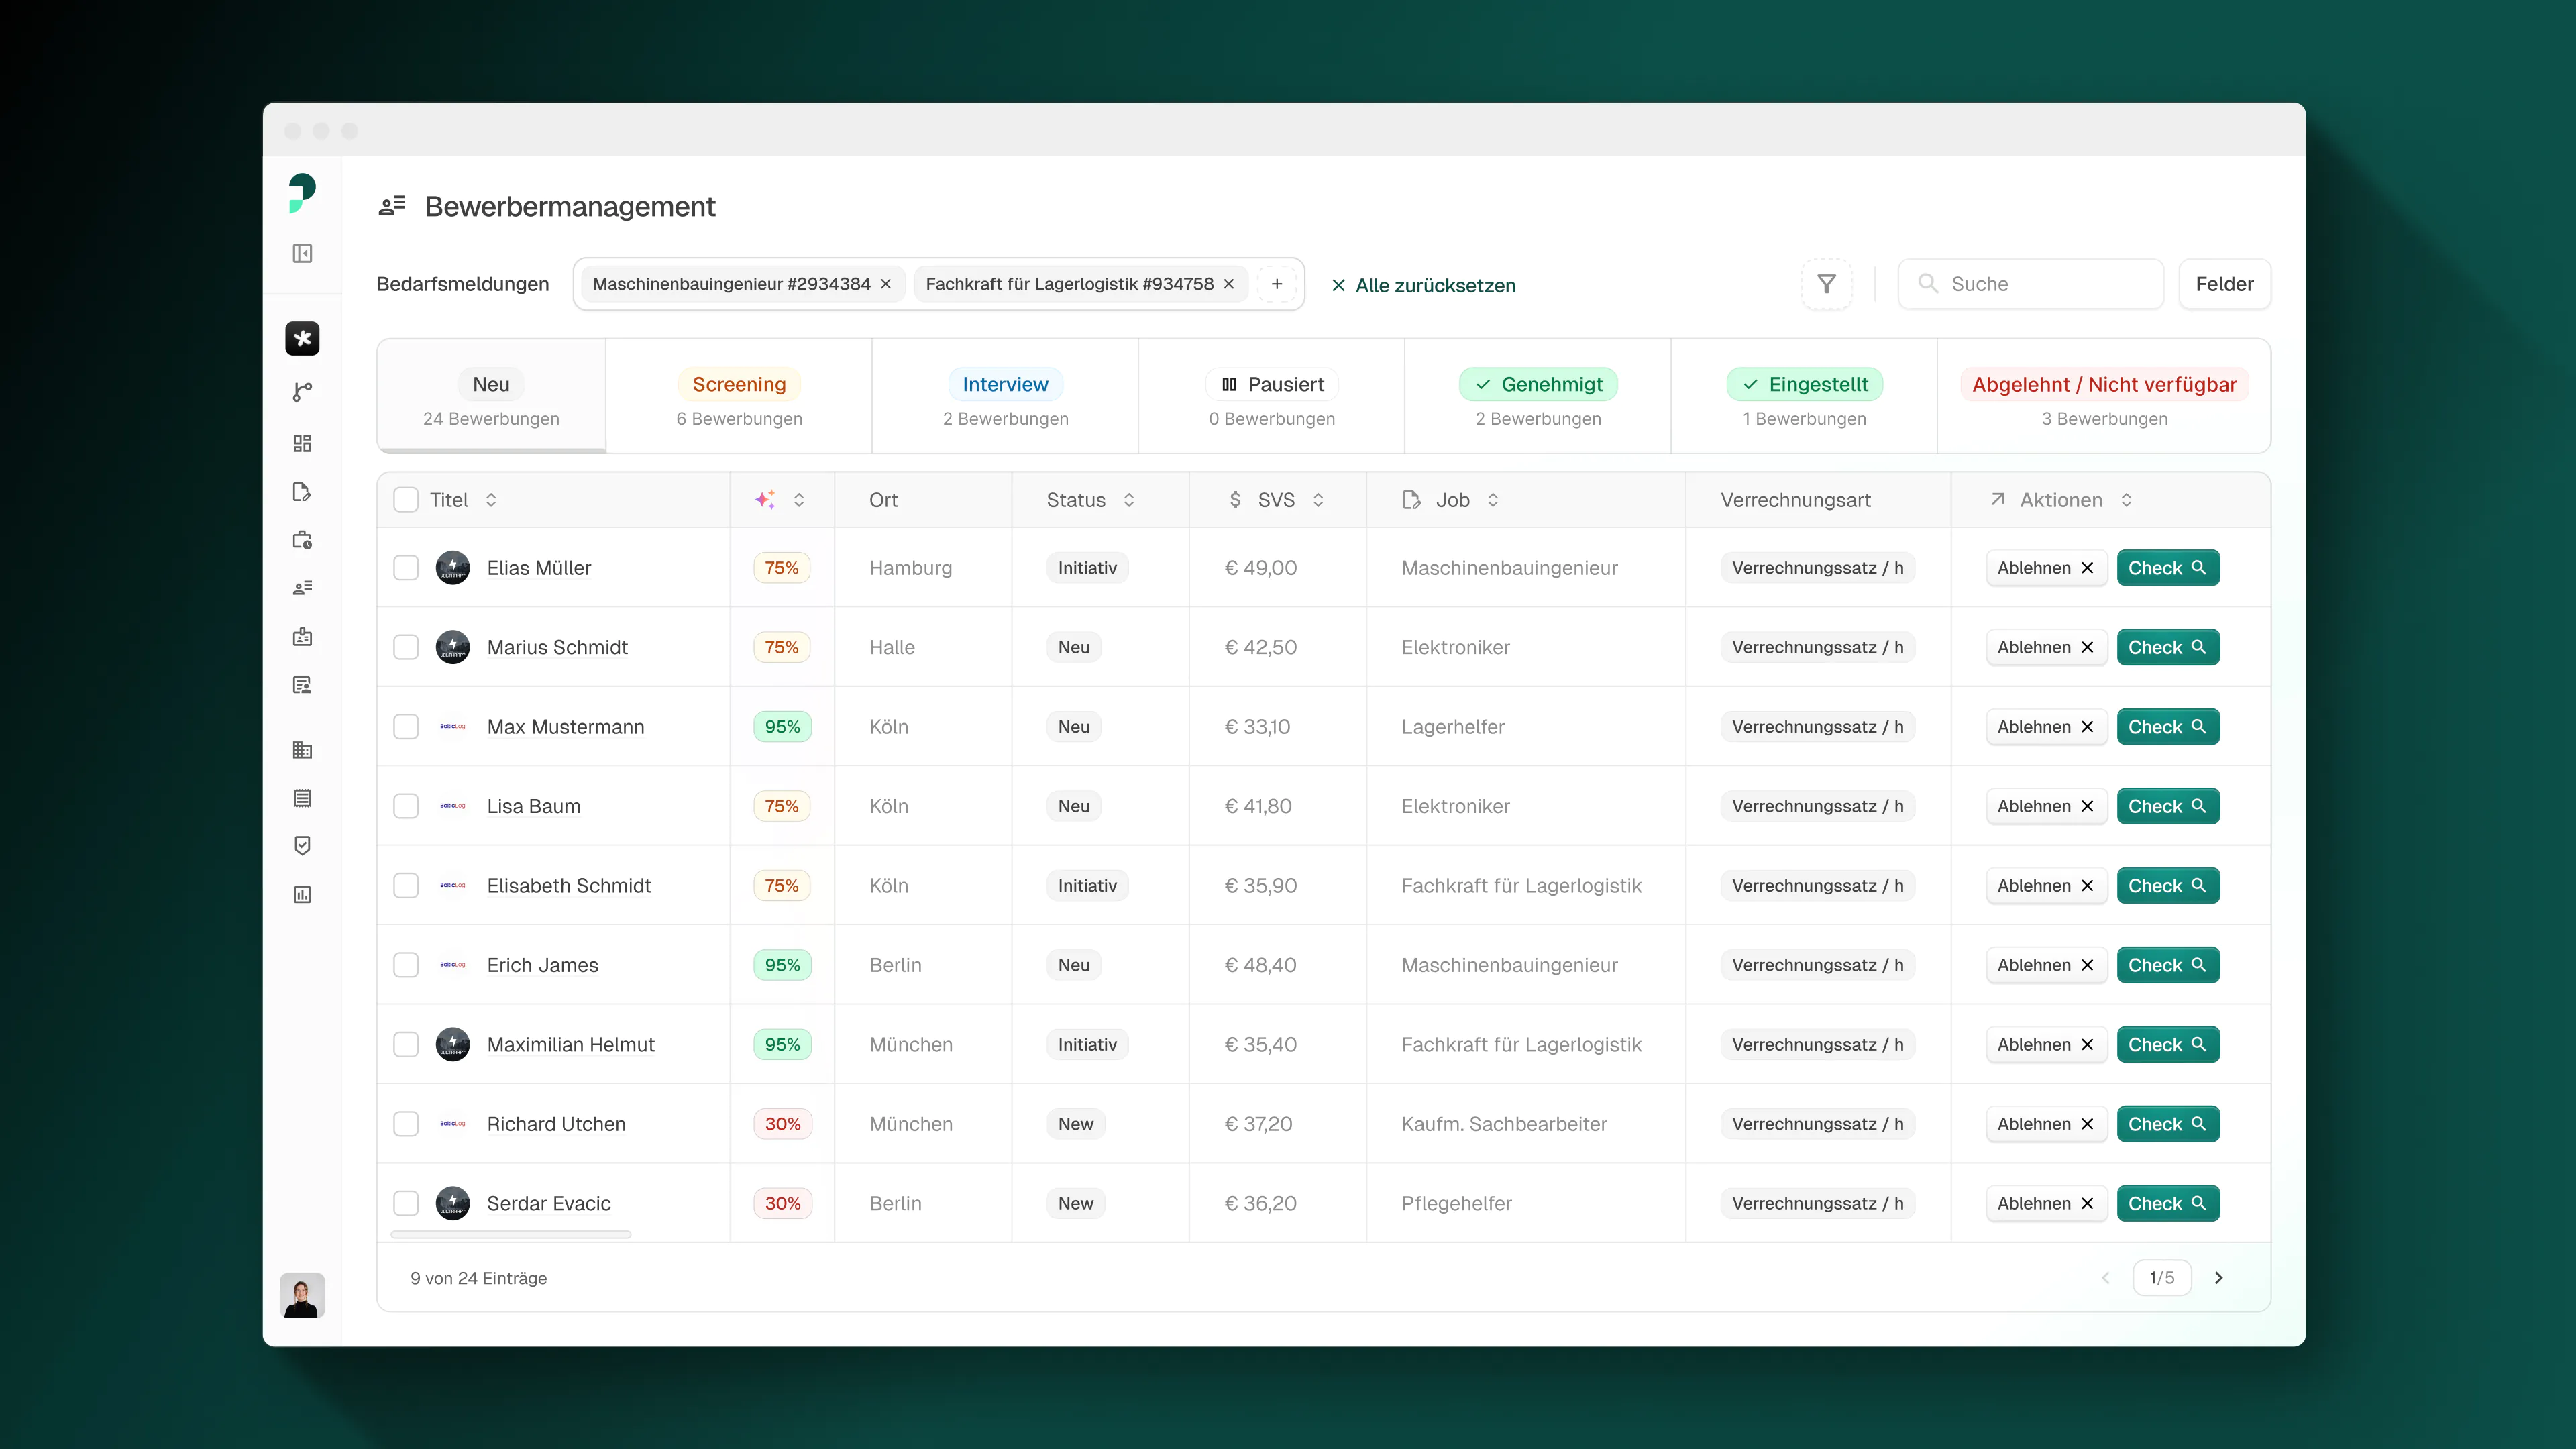The width and height of the screenshot is (2576, 1449).
Task: Click Ablehnen for Max Mustermann
Action: 2045,727
